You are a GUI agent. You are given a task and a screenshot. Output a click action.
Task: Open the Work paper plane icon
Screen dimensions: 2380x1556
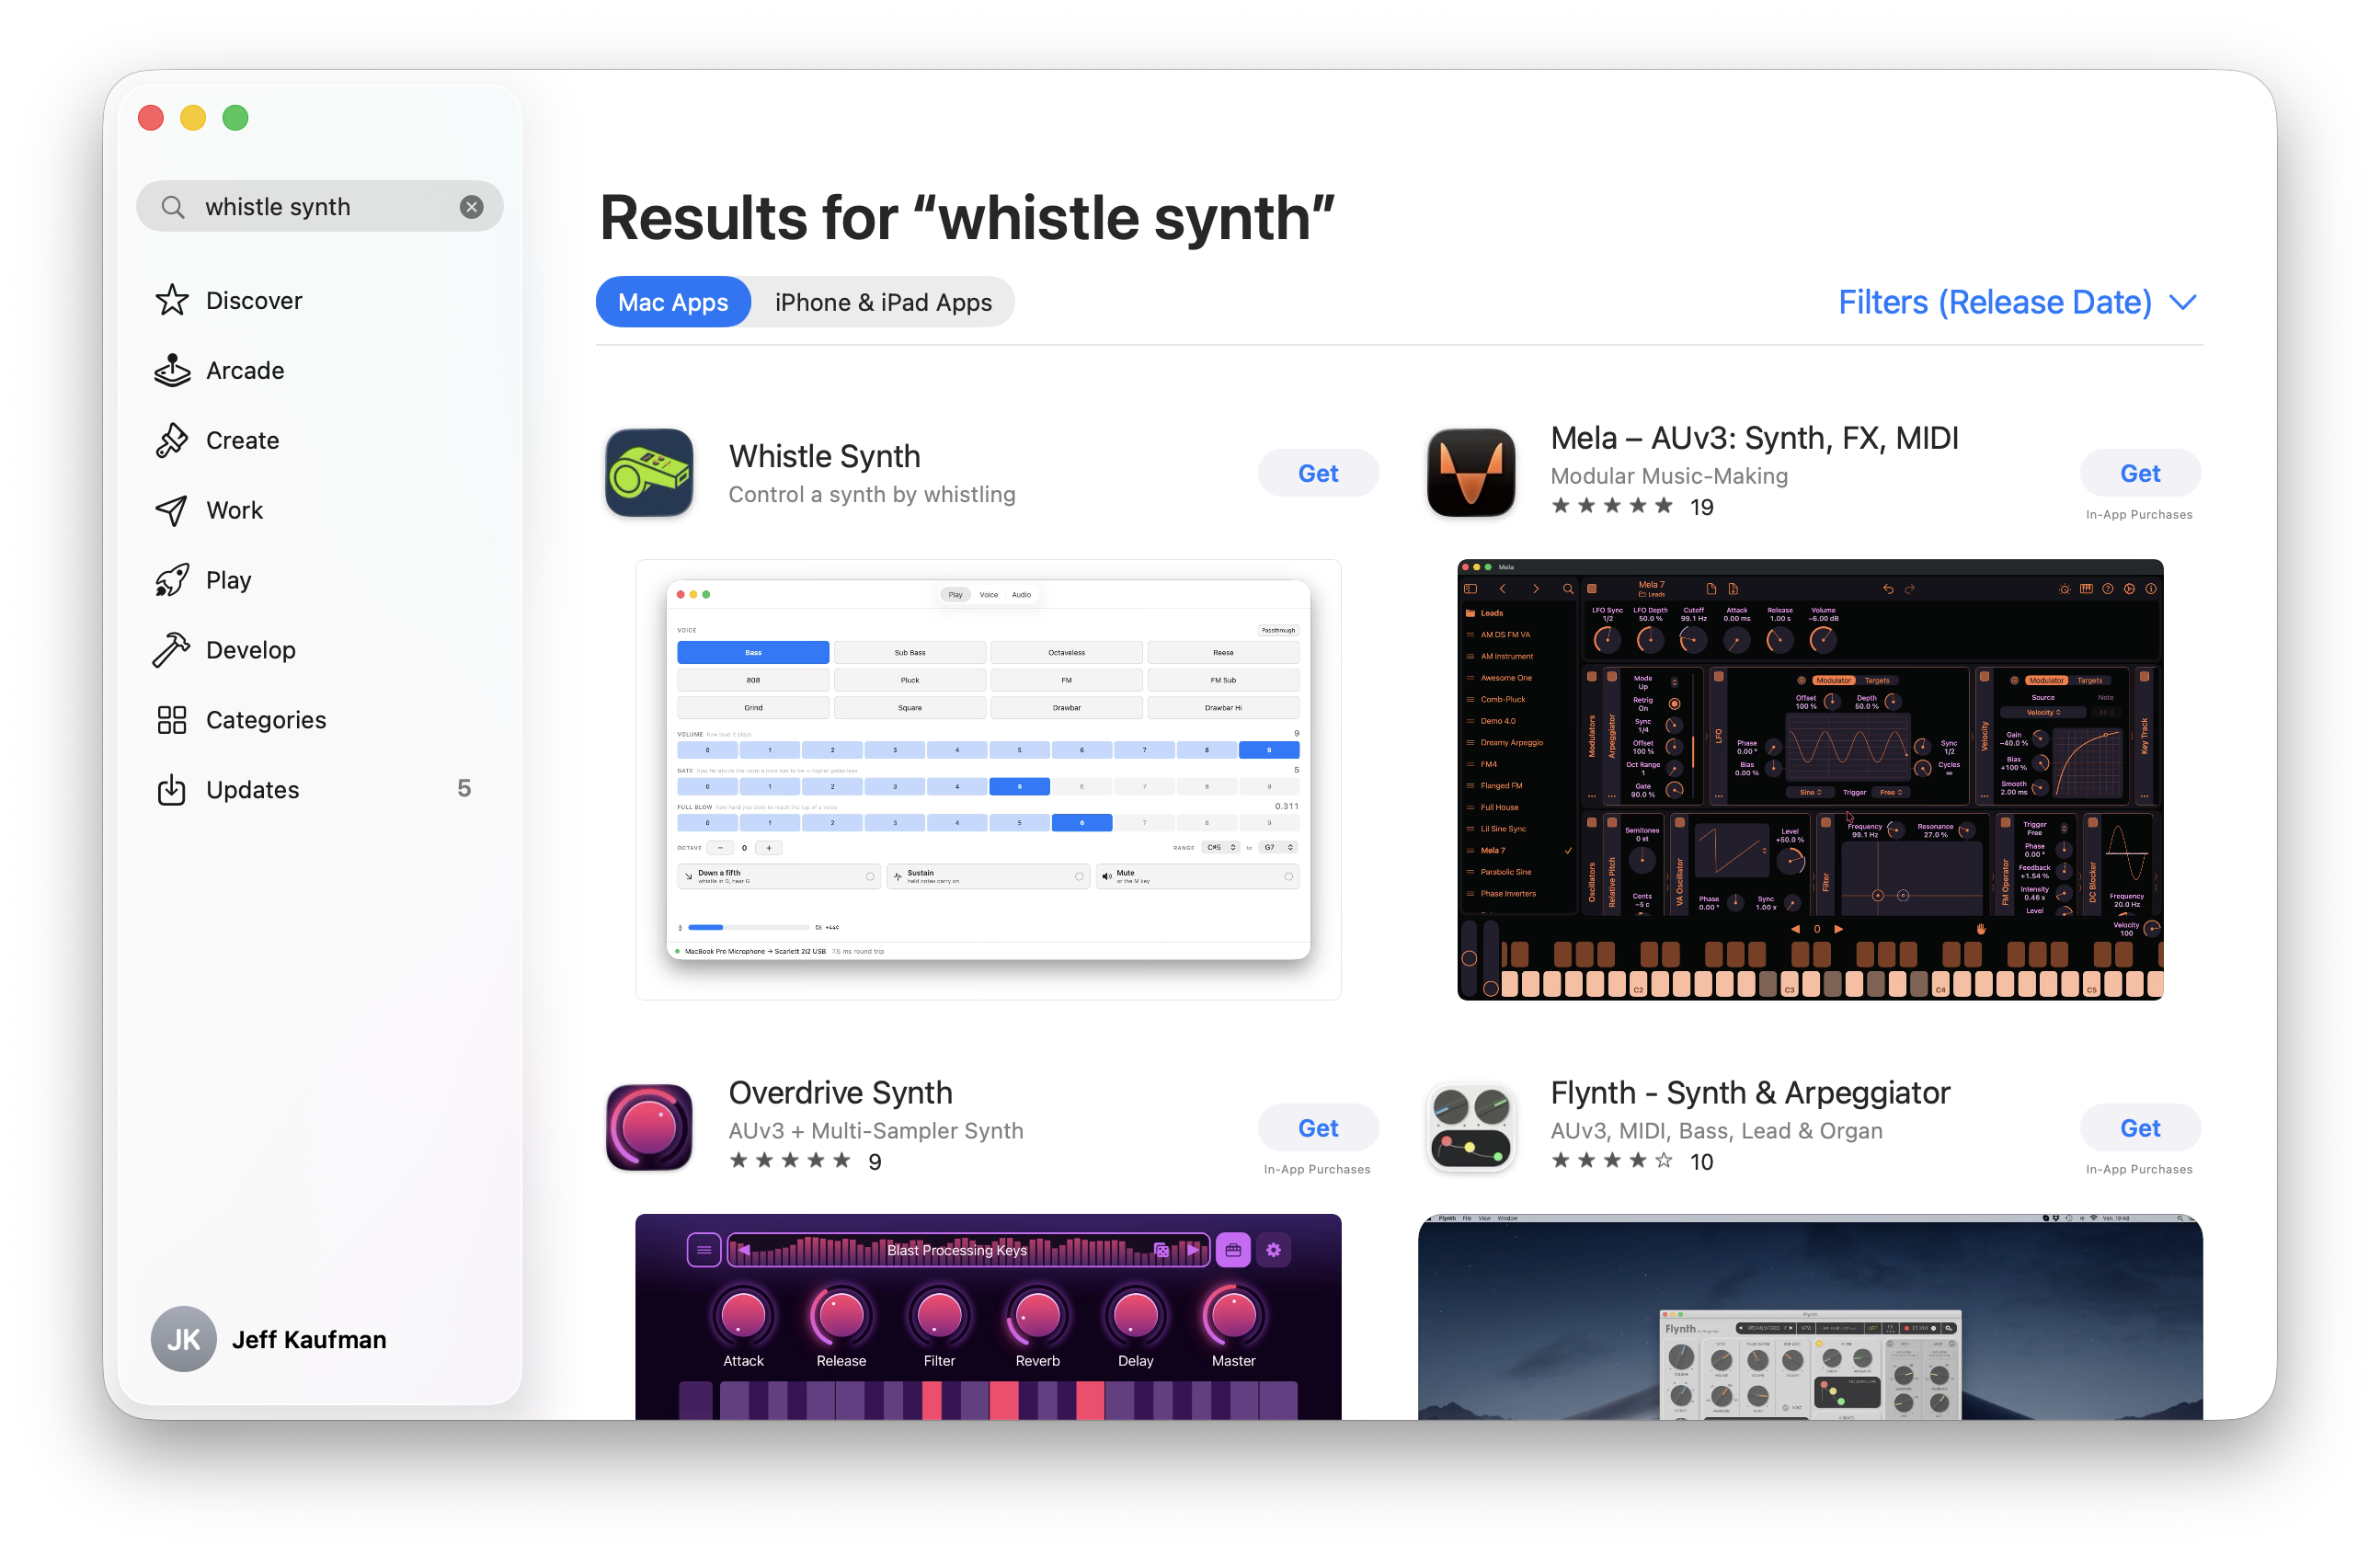172,510
